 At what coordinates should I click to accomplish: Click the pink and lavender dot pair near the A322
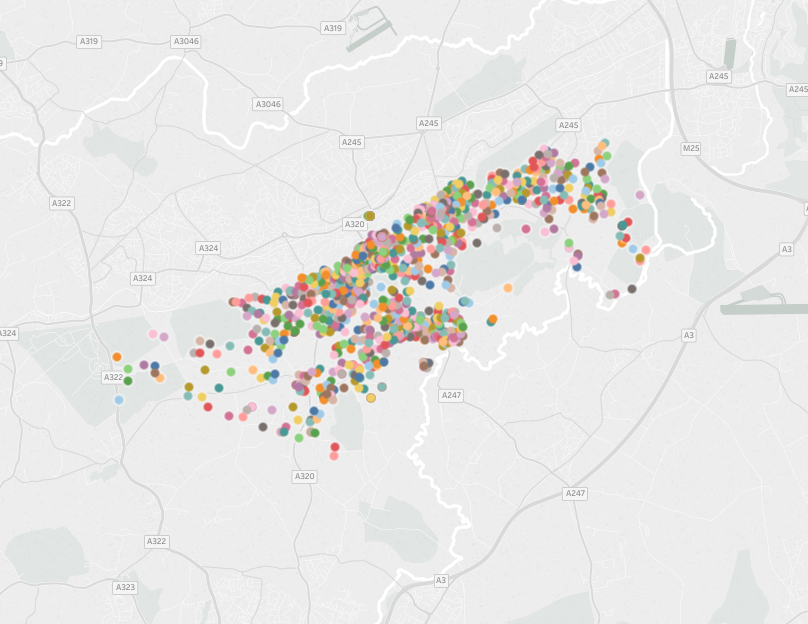pos(157,336)
